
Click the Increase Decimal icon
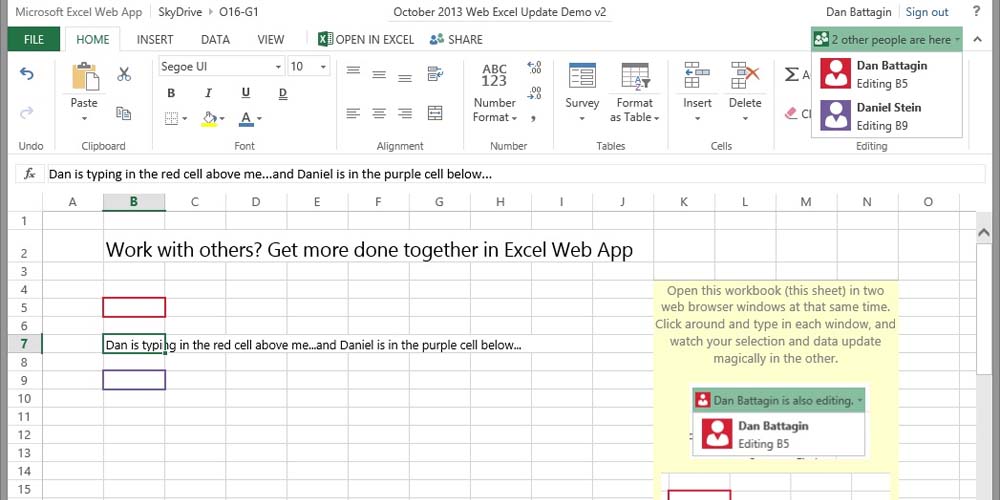click(534, 68)
